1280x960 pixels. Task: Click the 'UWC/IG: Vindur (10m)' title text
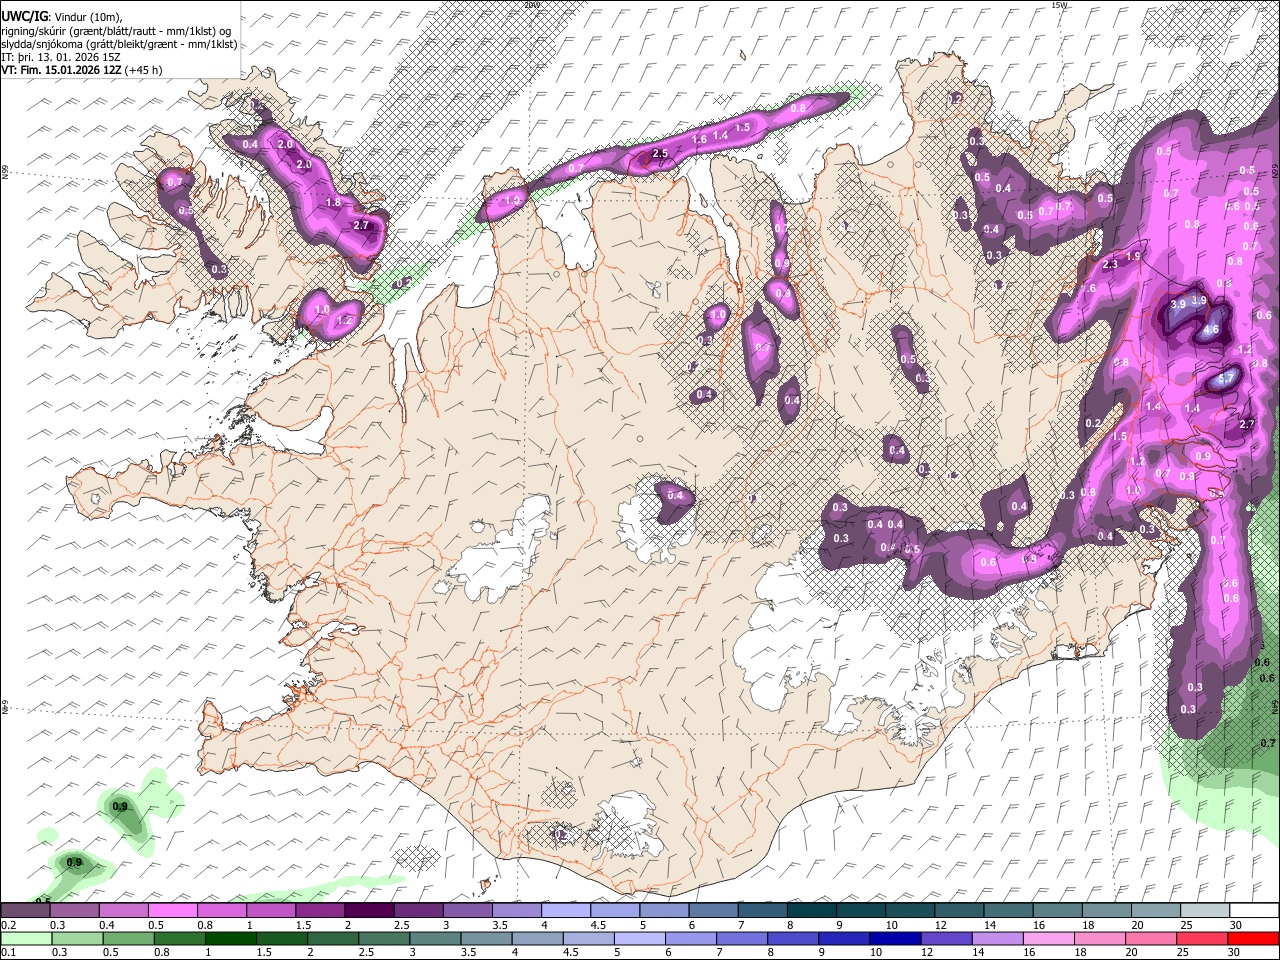(x=62, y=17)
